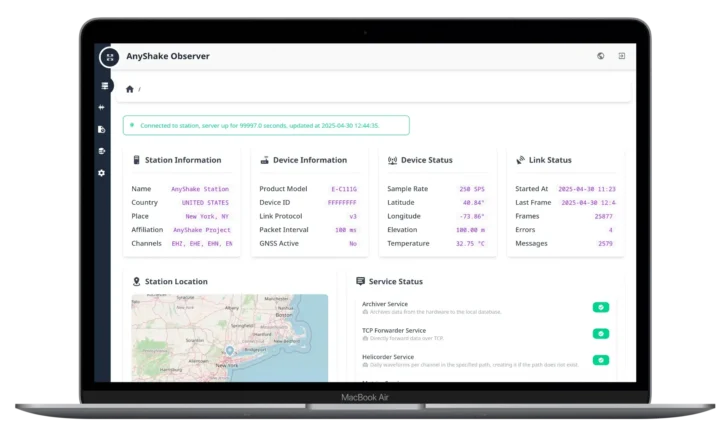Open the settings gear in the sidebar
This screenshot has width=720, height=430.
101,173
